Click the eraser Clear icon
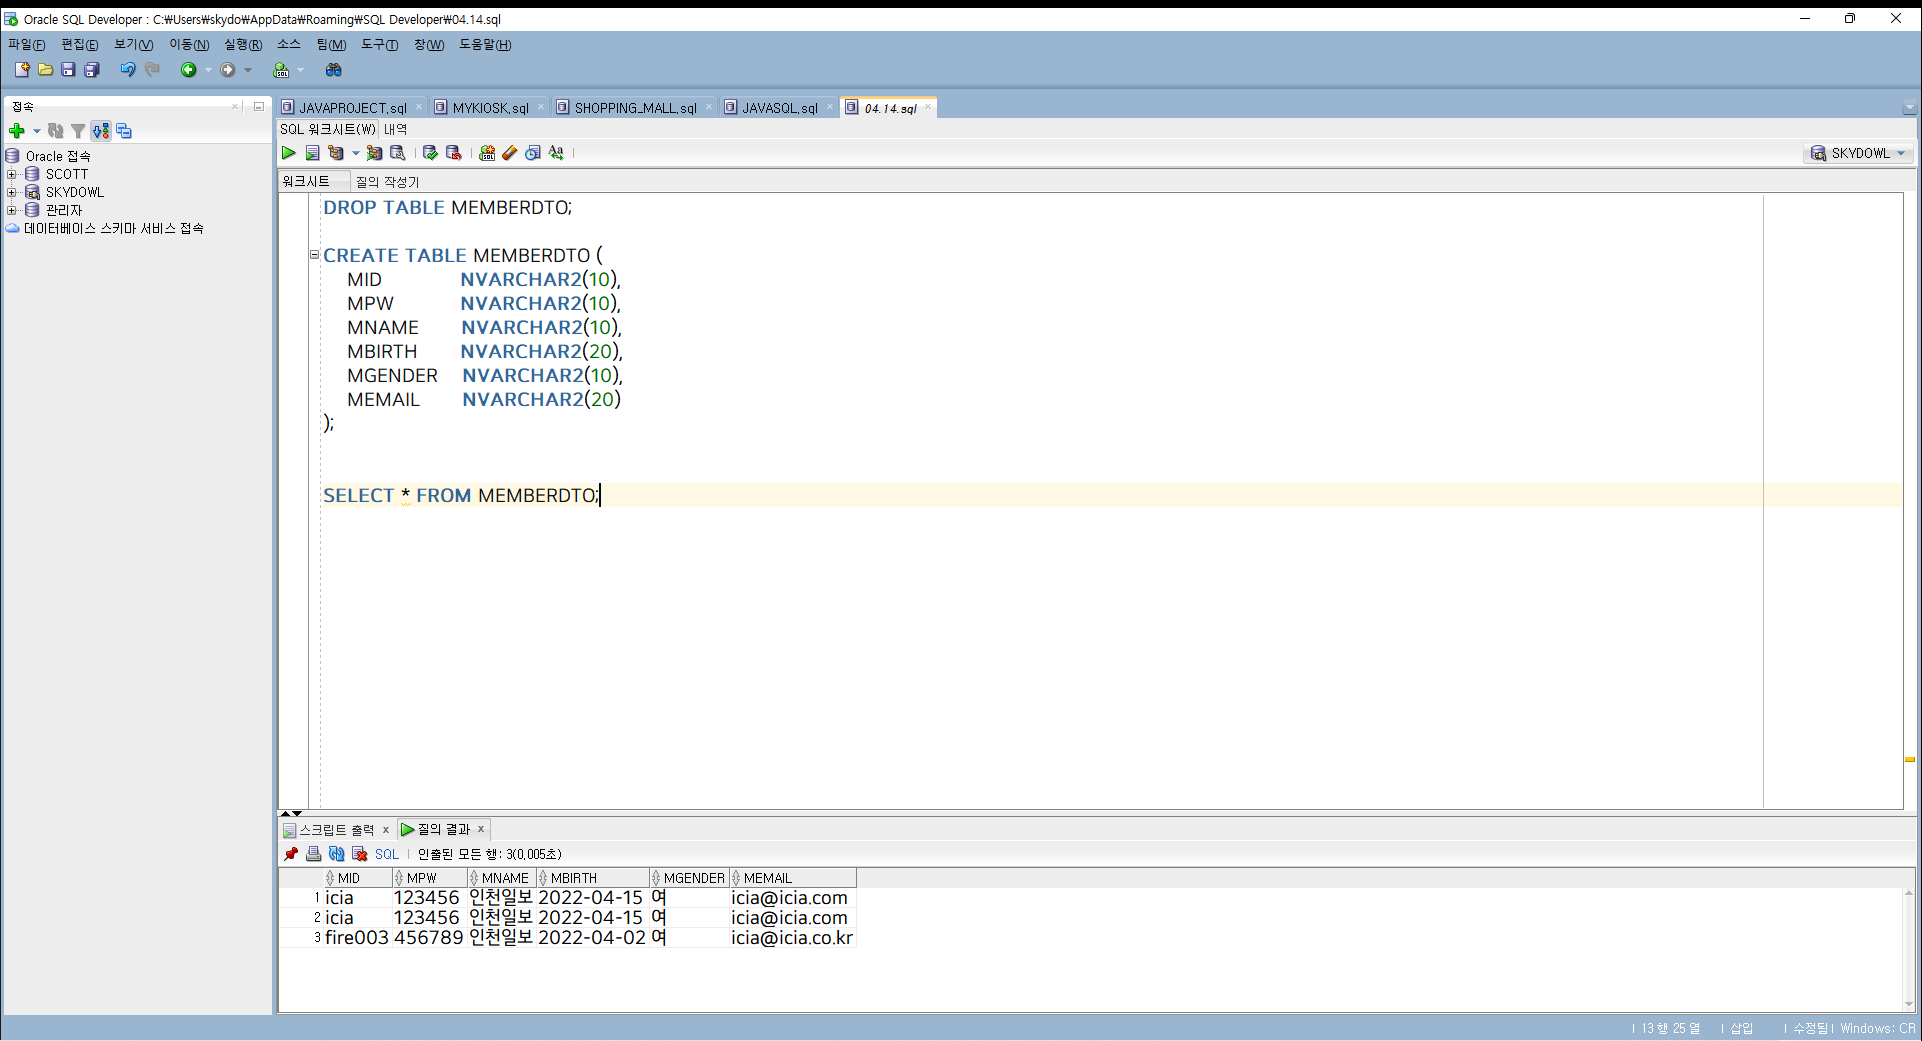Screen dimensions: 1922x1041 510,153
